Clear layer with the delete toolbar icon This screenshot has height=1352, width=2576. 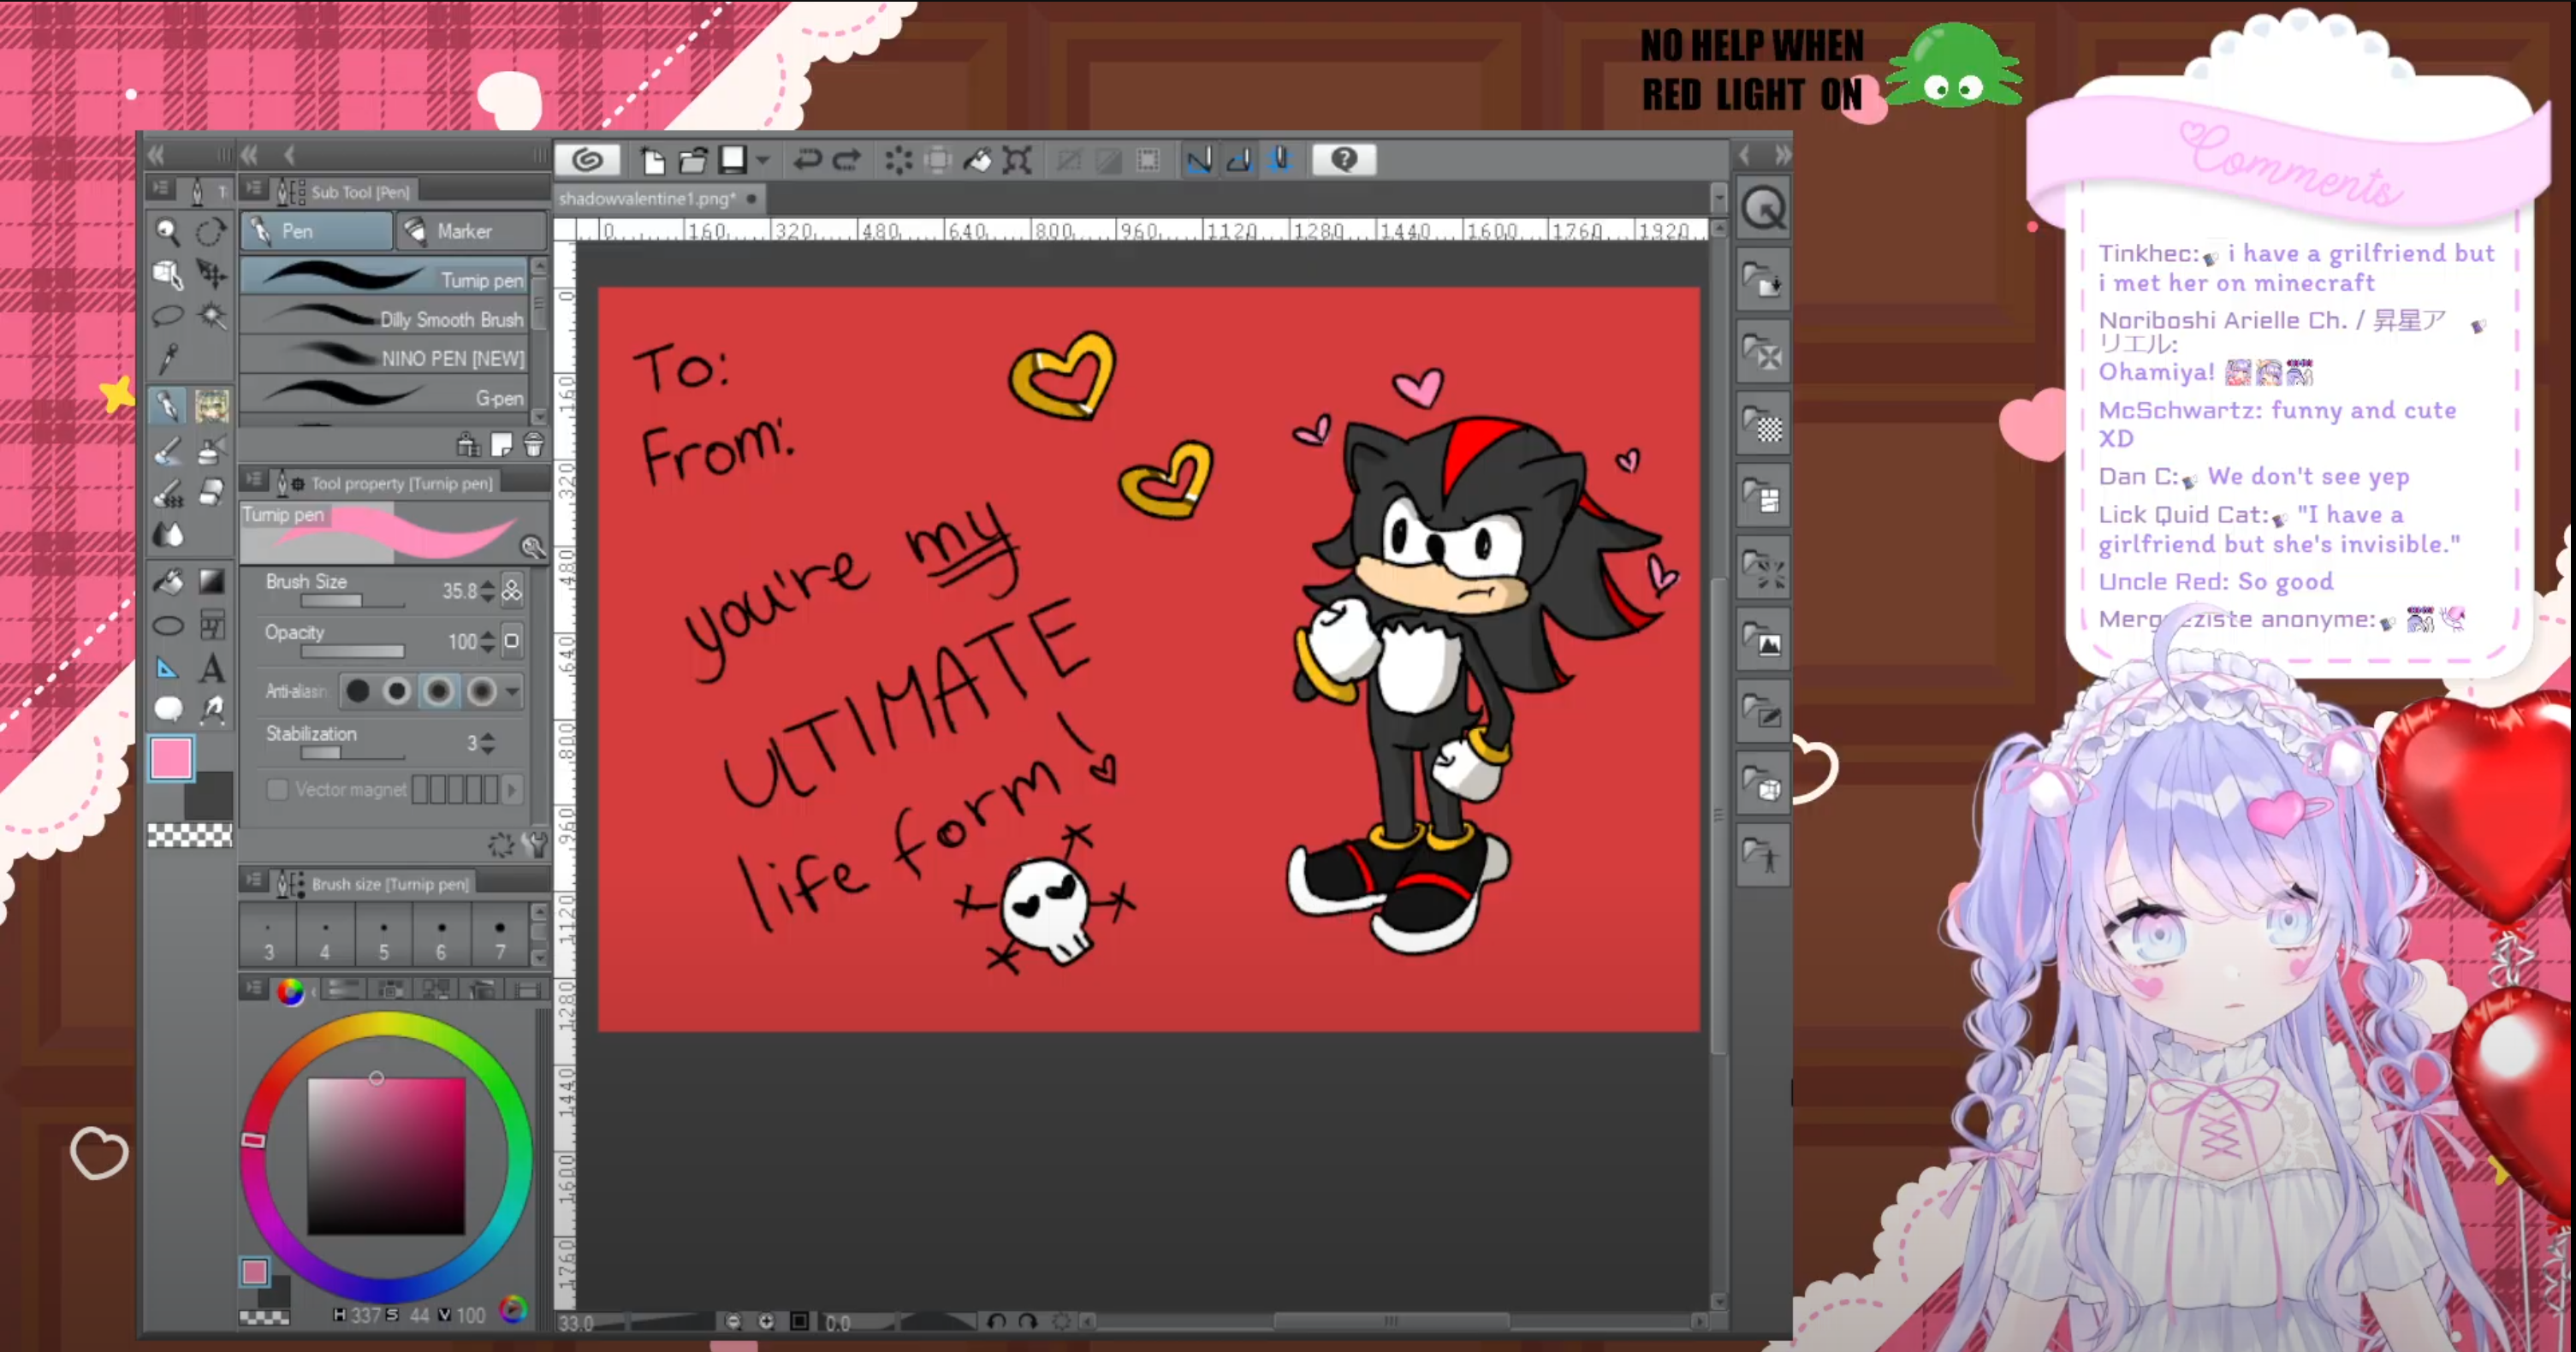click(898, 160)
